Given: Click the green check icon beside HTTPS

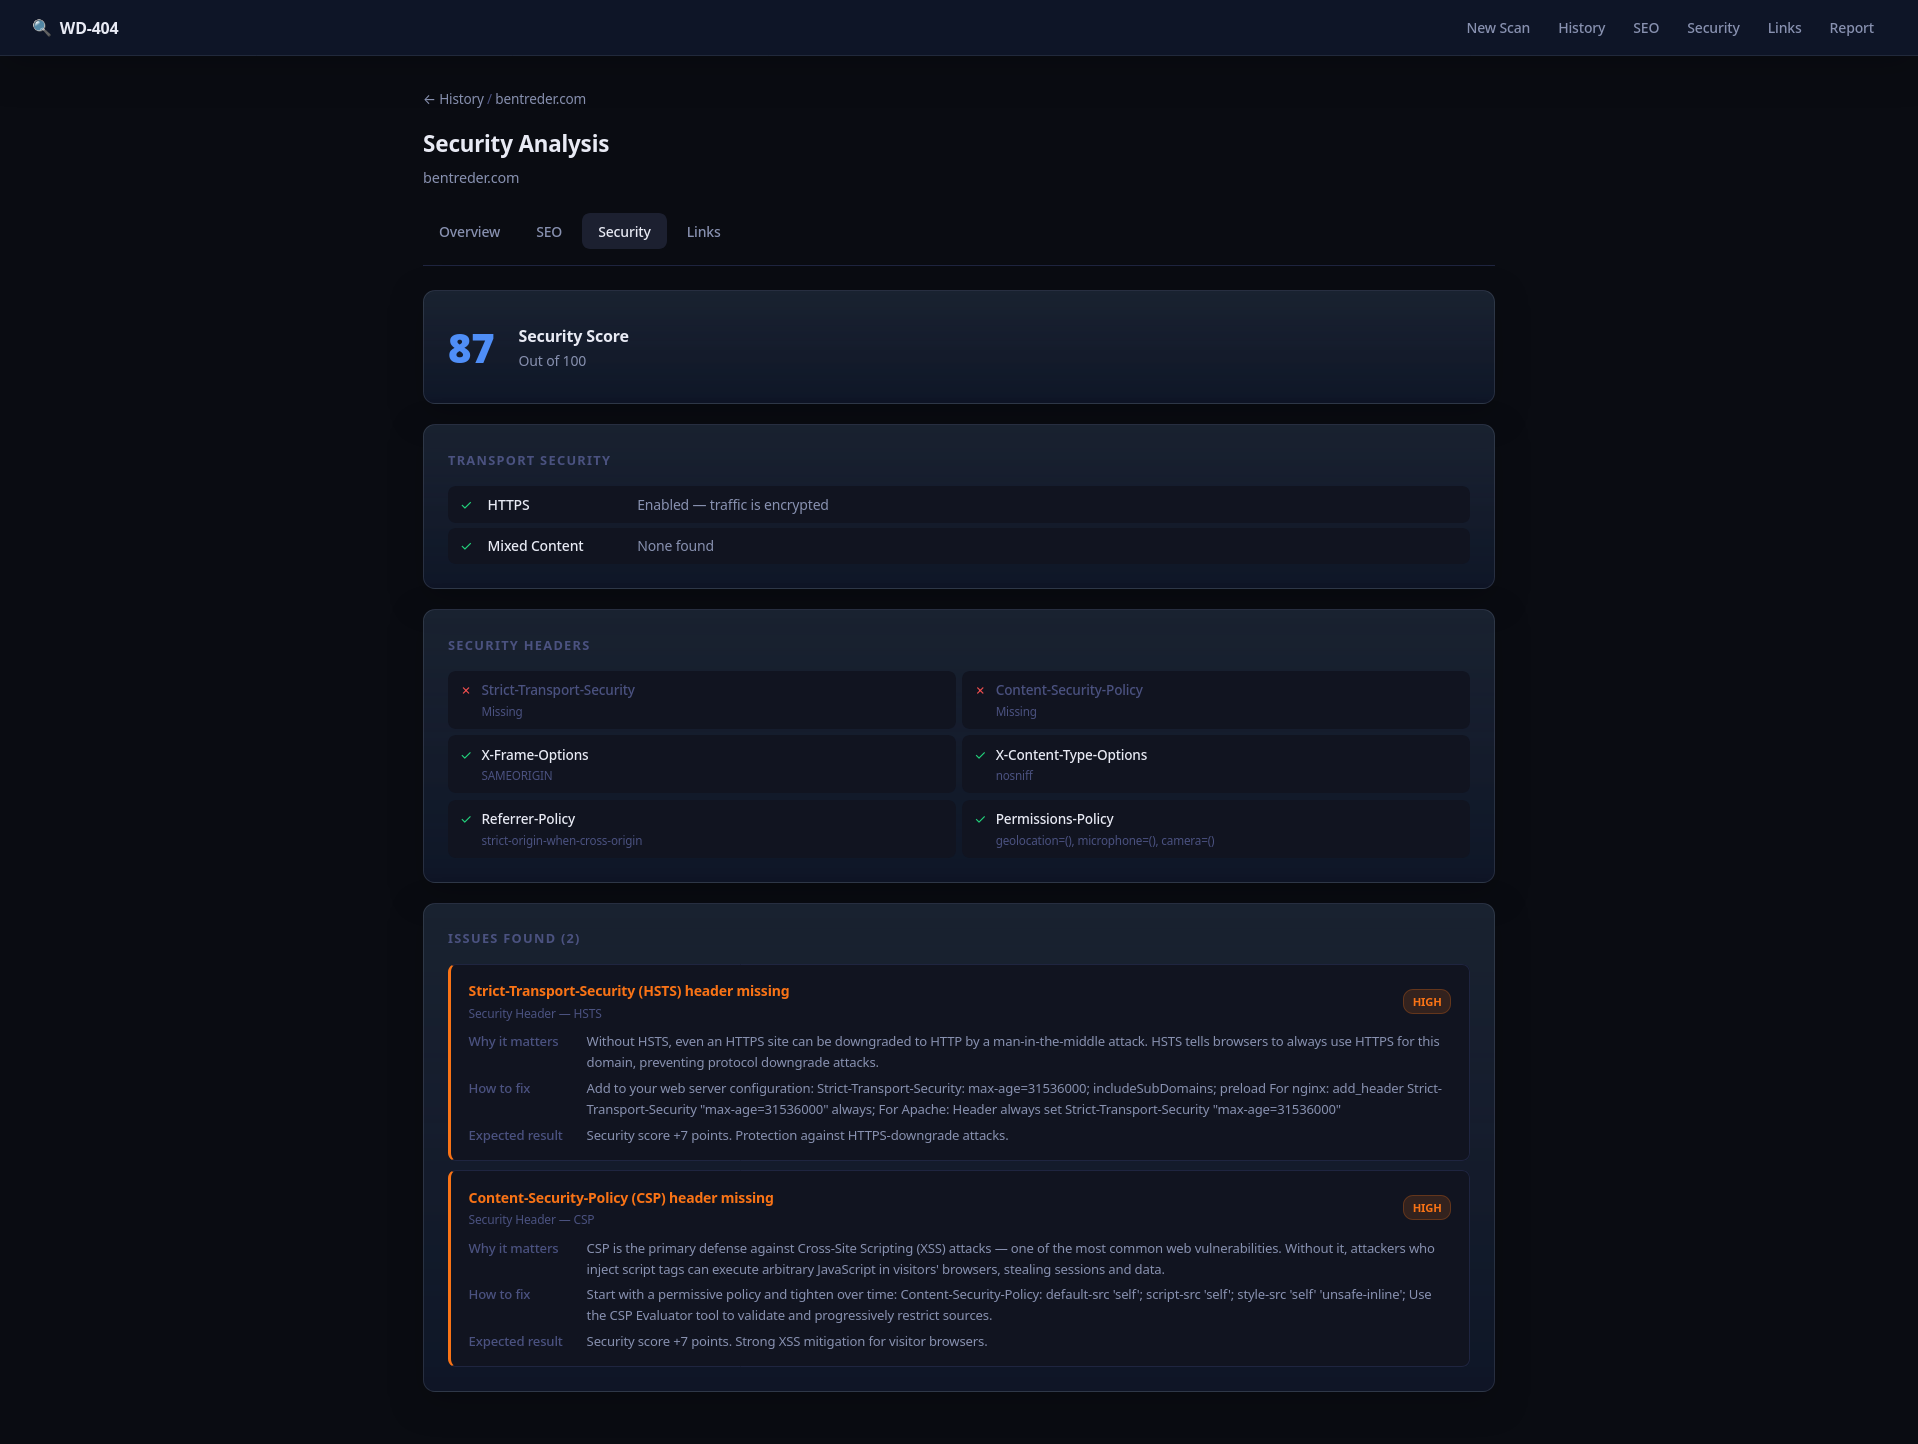Looking at the screenshot, I should (466, 505).
